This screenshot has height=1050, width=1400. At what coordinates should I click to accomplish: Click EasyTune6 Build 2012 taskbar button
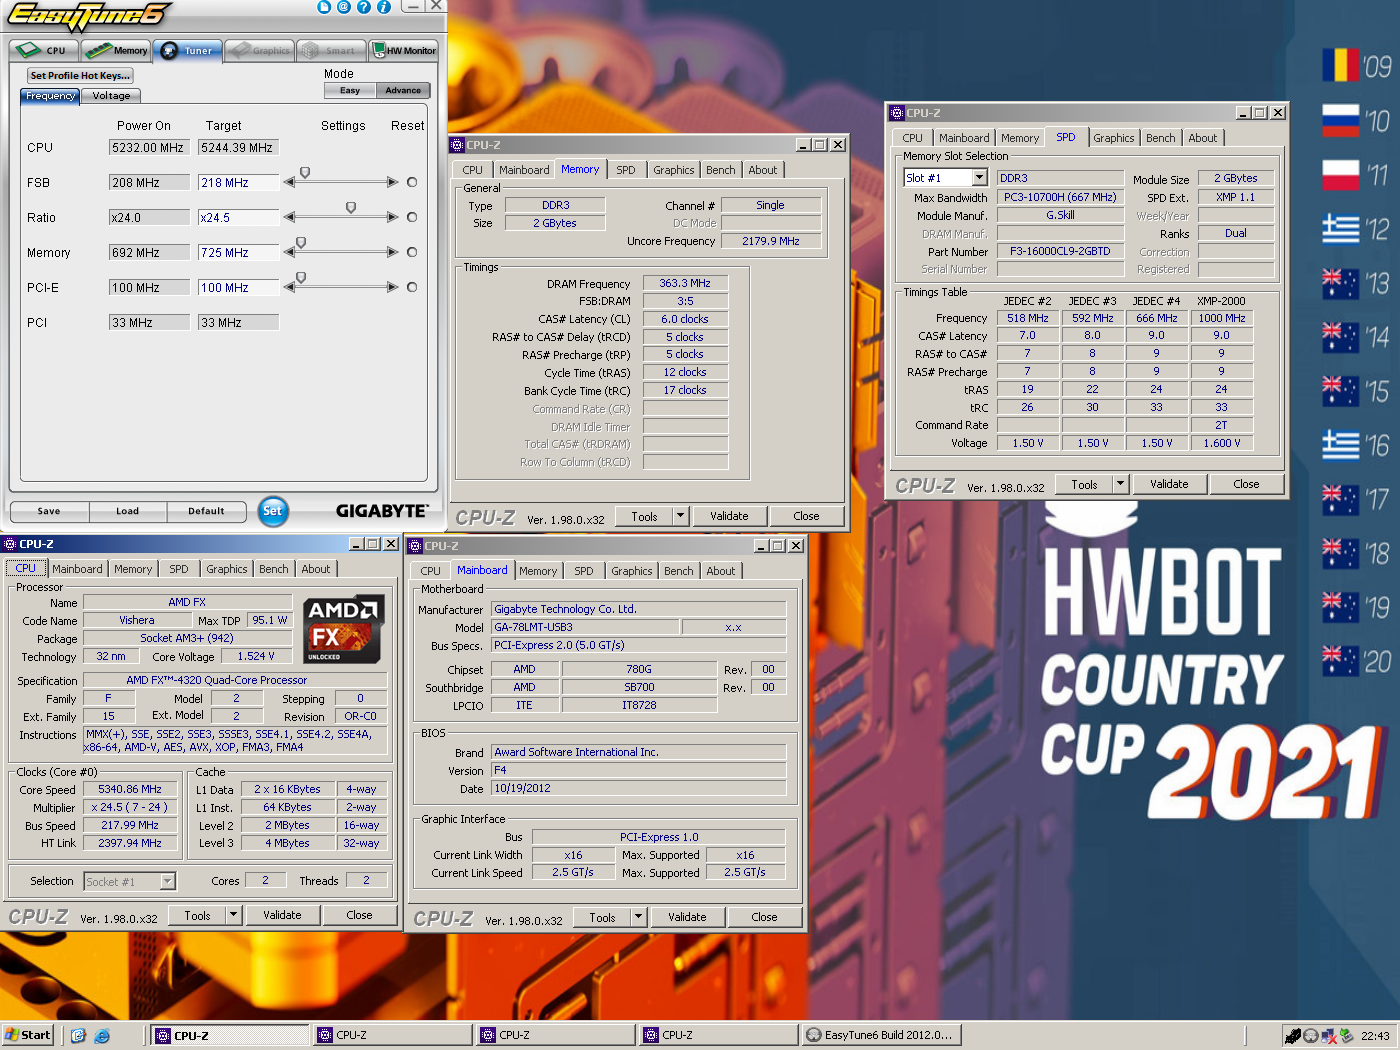coord(882,1035)
